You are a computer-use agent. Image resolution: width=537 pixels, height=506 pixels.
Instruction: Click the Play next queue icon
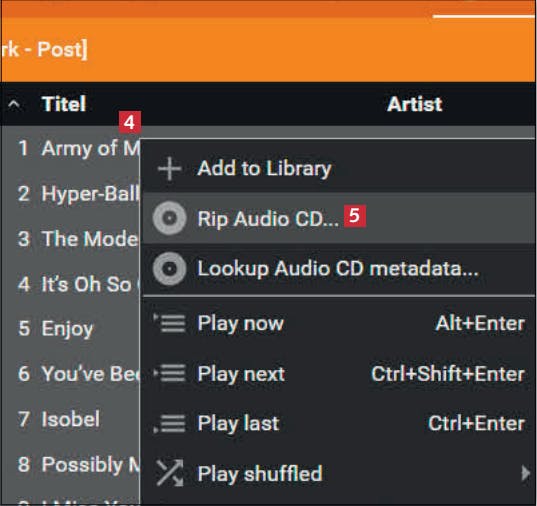click(x=170, y=373)
